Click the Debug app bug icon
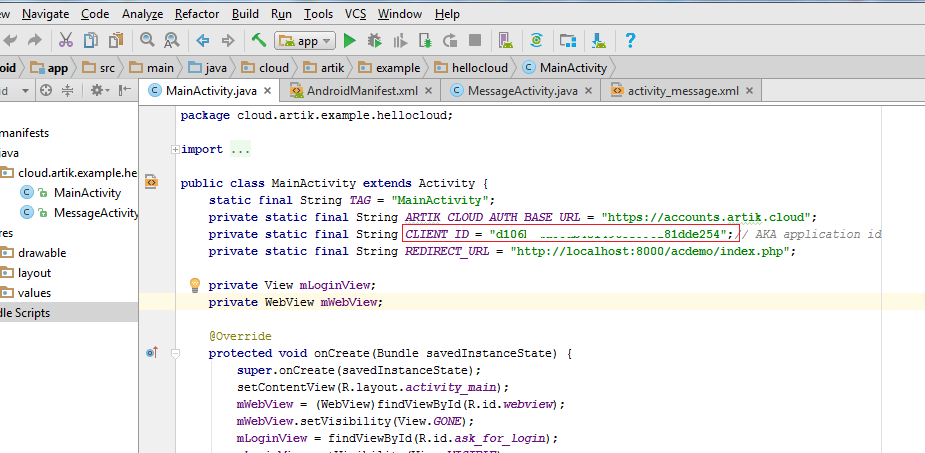Screen dimensions: 925x453 point(375,40)
